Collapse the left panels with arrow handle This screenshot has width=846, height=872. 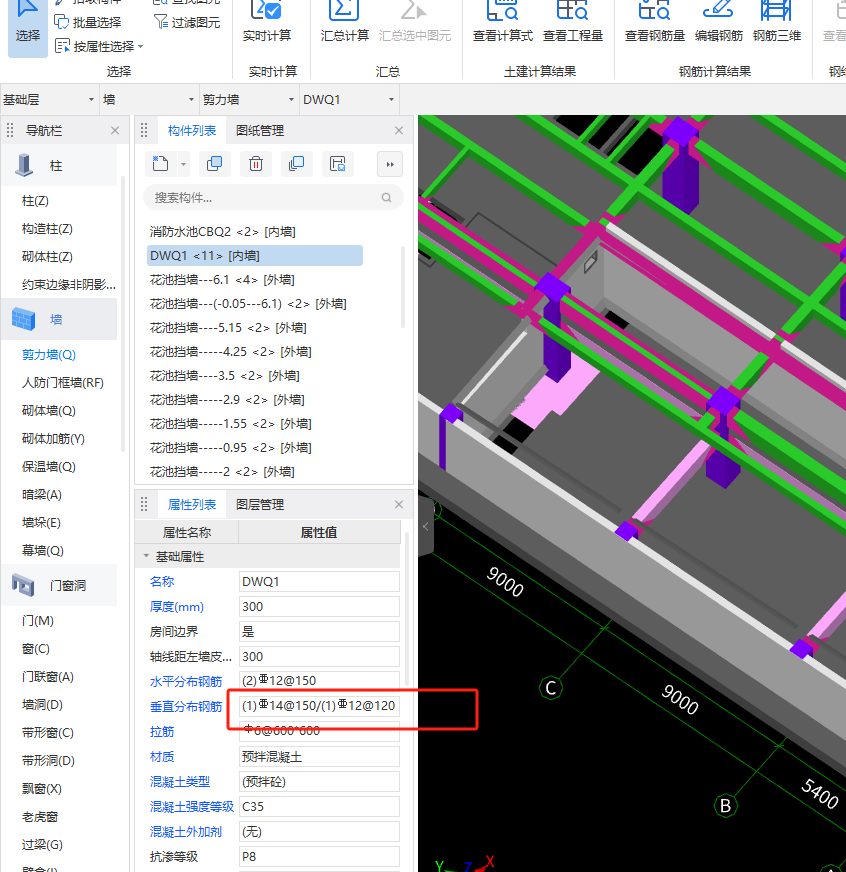click(426, 526)
